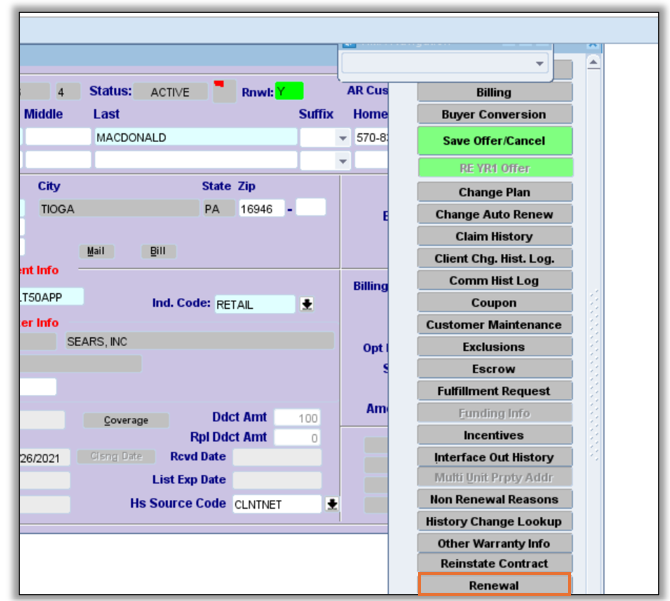Screen dimensions: 670x601
Task: Click the Ddct Amt input field
Action: point(297,418)
